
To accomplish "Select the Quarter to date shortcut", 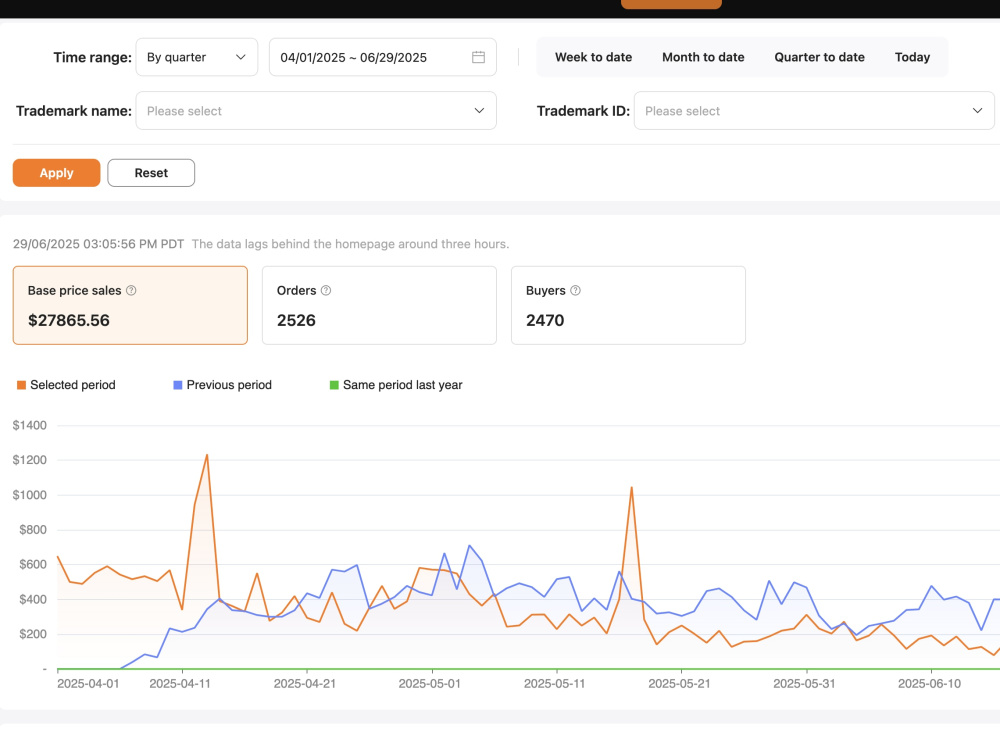I will pos(820,57).
